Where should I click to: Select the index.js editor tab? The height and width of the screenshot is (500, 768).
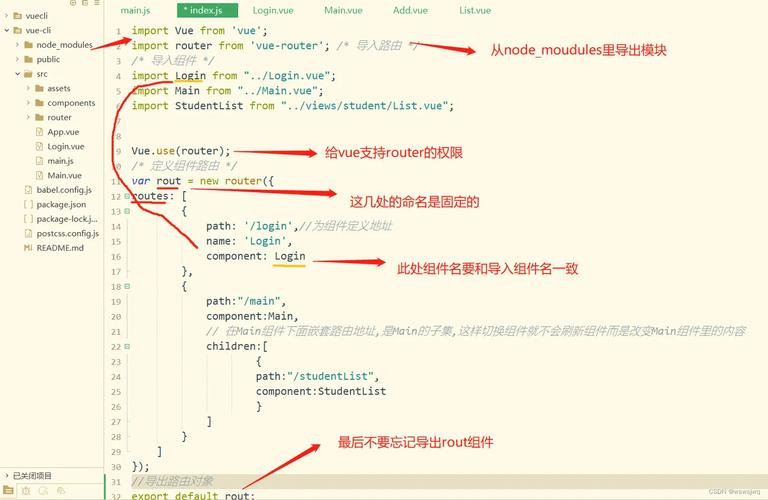tap(207, 10)
